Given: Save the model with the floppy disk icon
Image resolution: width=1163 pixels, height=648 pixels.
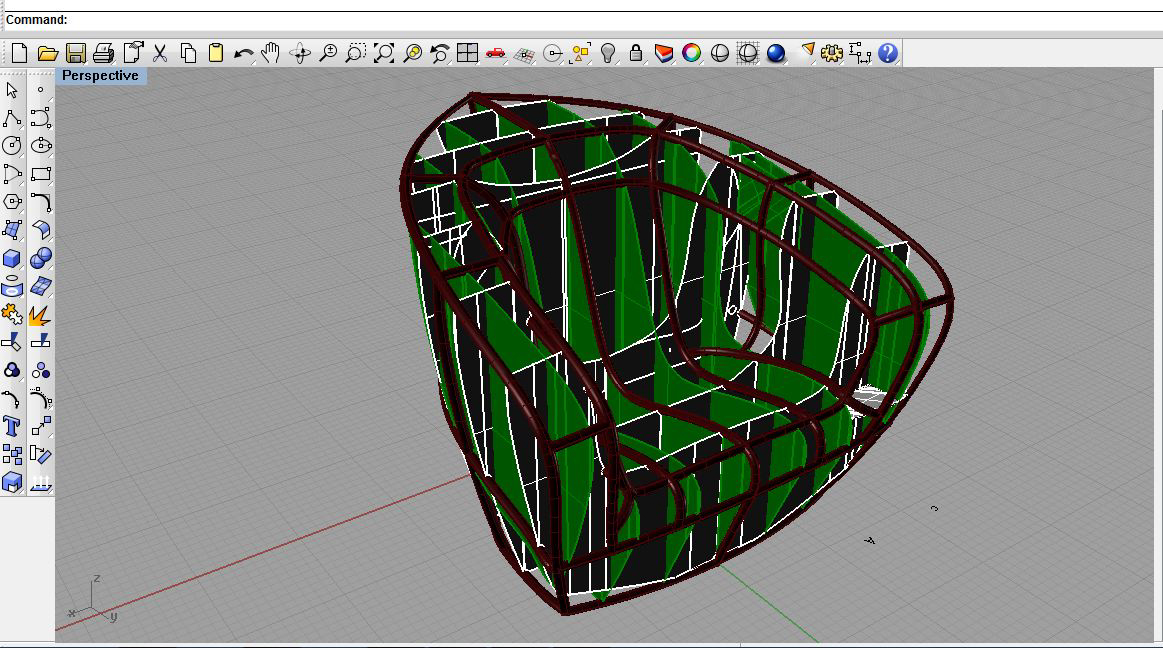Looking at the screenshot, I should pos(76,53).
